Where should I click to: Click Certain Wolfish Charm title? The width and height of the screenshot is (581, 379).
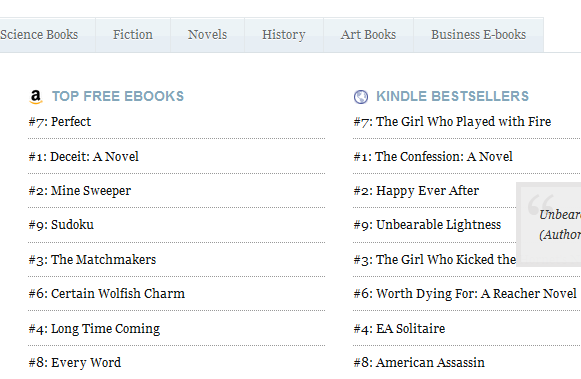point(107,294)
